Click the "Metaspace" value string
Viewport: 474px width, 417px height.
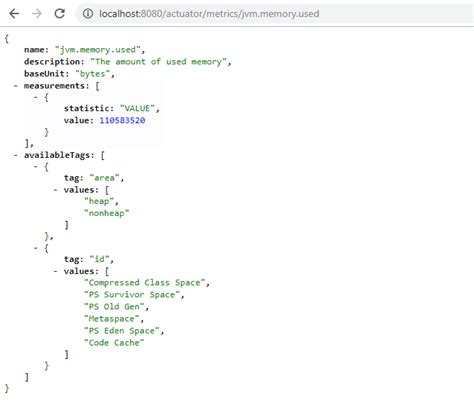point(112,319)
